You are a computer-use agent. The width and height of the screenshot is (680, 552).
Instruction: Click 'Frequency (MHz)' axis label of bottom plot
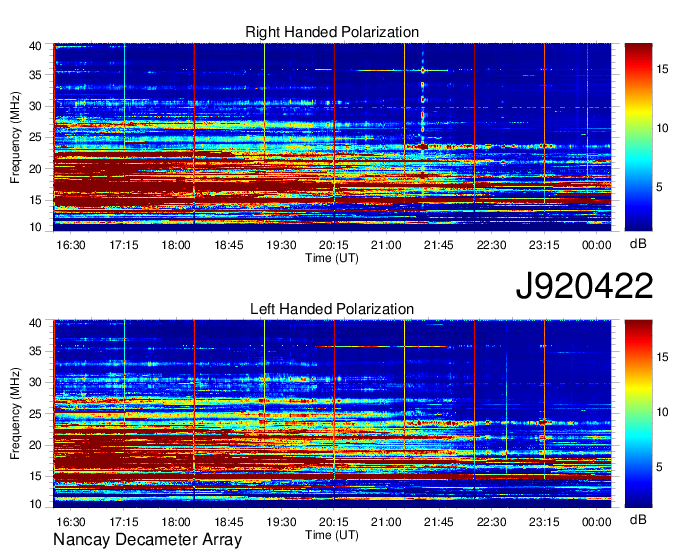tap(15, 414)
